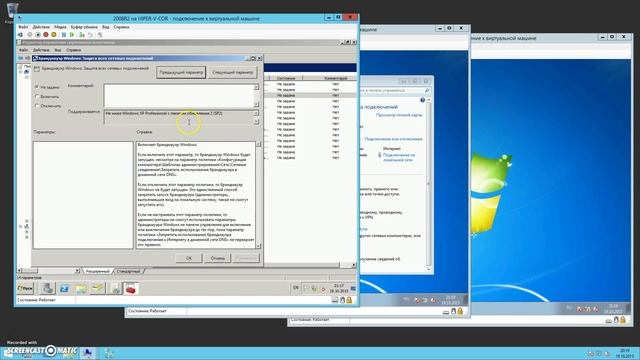This screenshot has width=640, height=360.
Task: Create a checkpoint using toolbar icon
Action: coord(82,35)
